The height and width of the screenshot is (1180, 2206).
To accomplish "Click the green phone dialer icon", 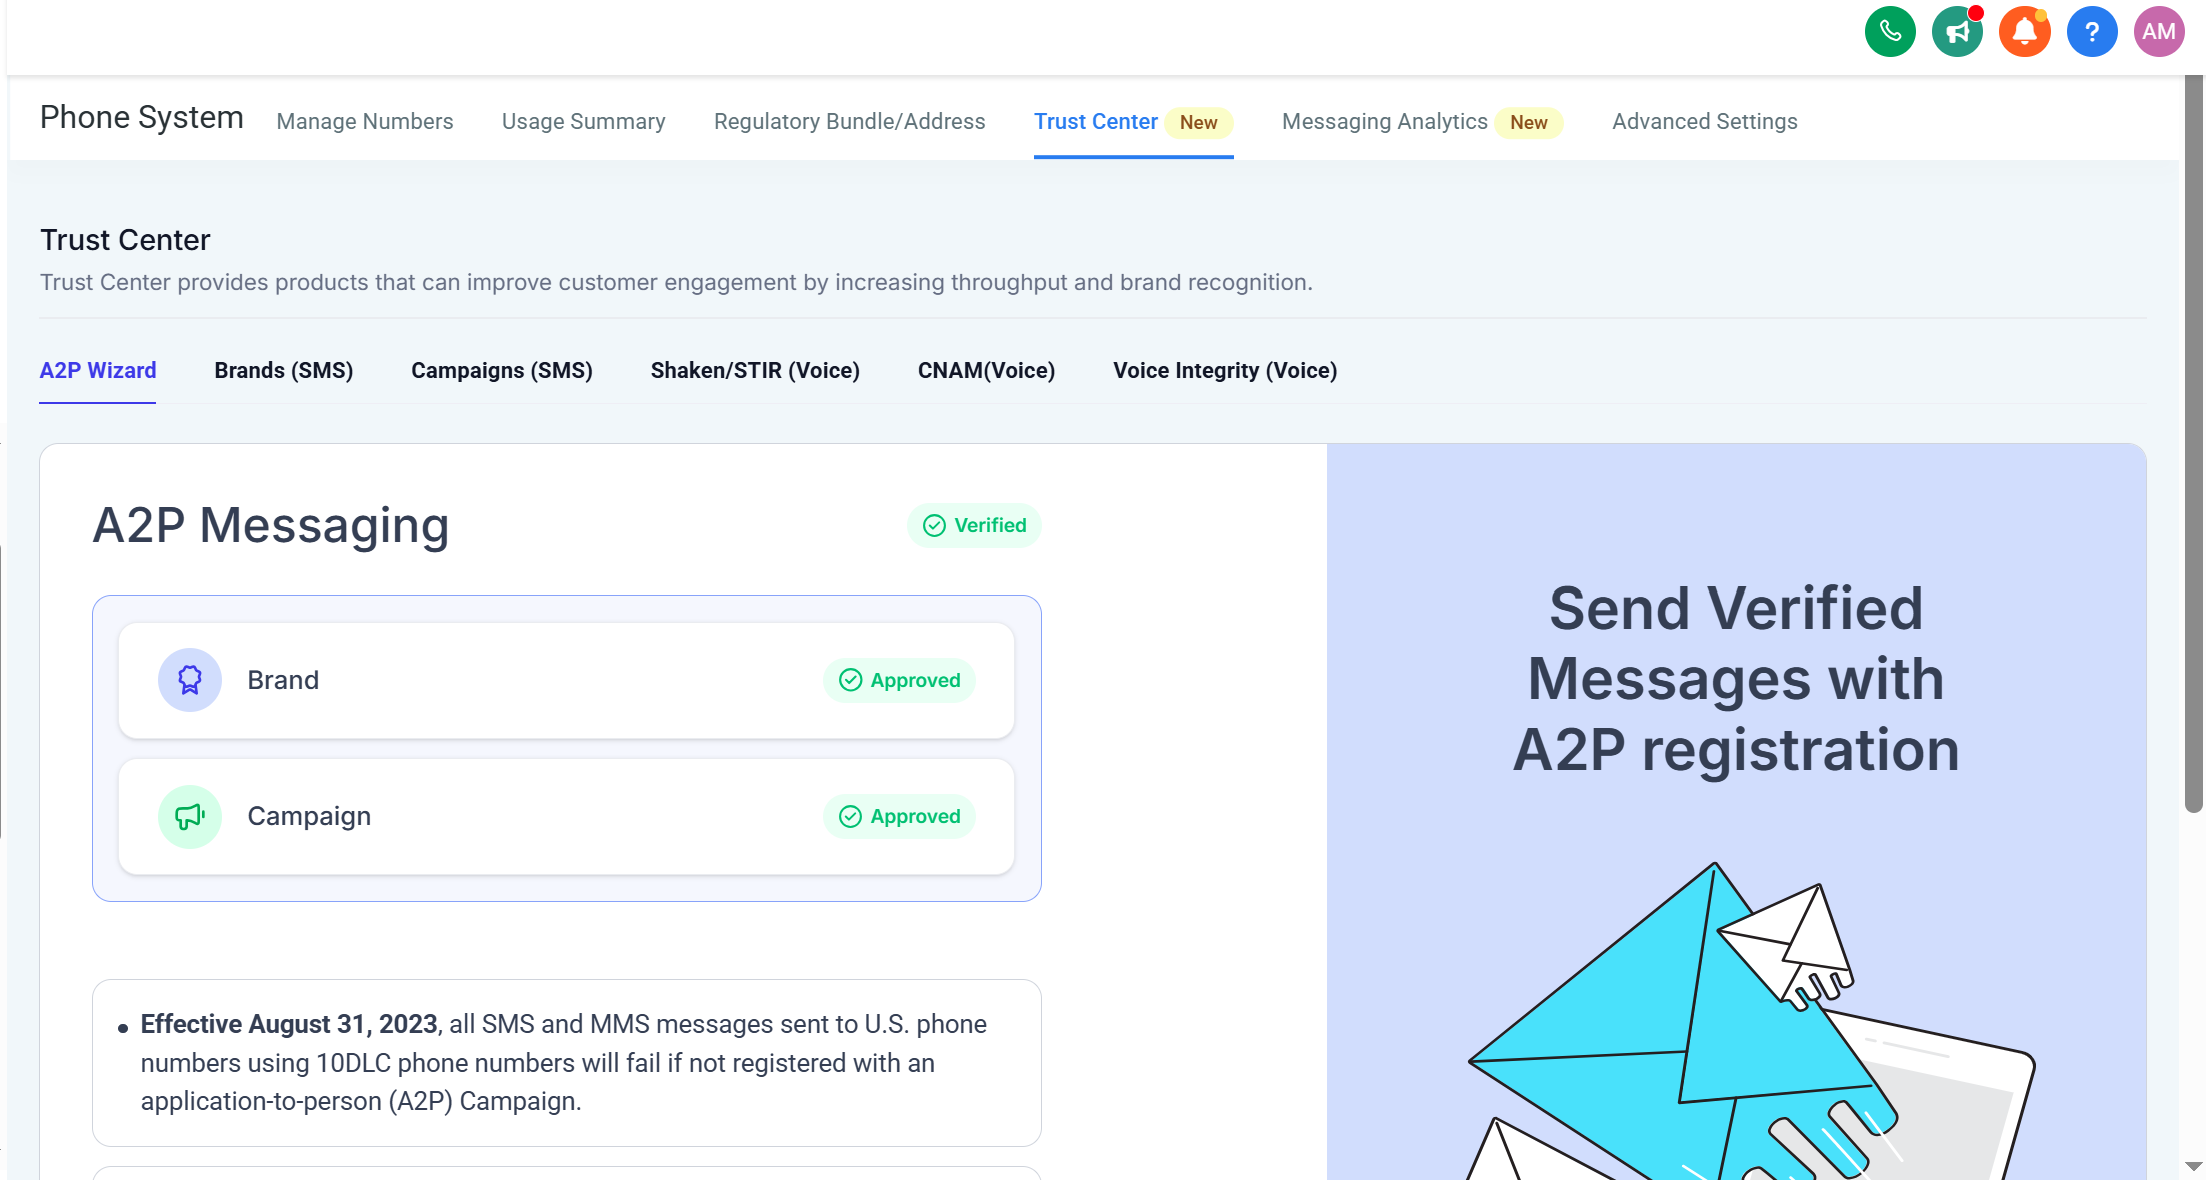I will [x=1889, y=32].
